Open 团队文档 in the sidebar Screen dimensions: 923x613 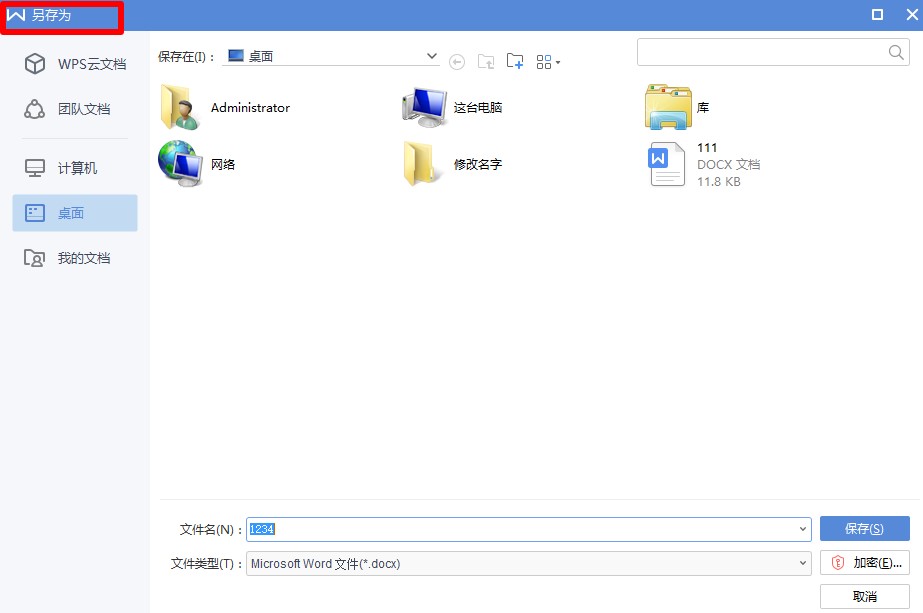point(75,109)
